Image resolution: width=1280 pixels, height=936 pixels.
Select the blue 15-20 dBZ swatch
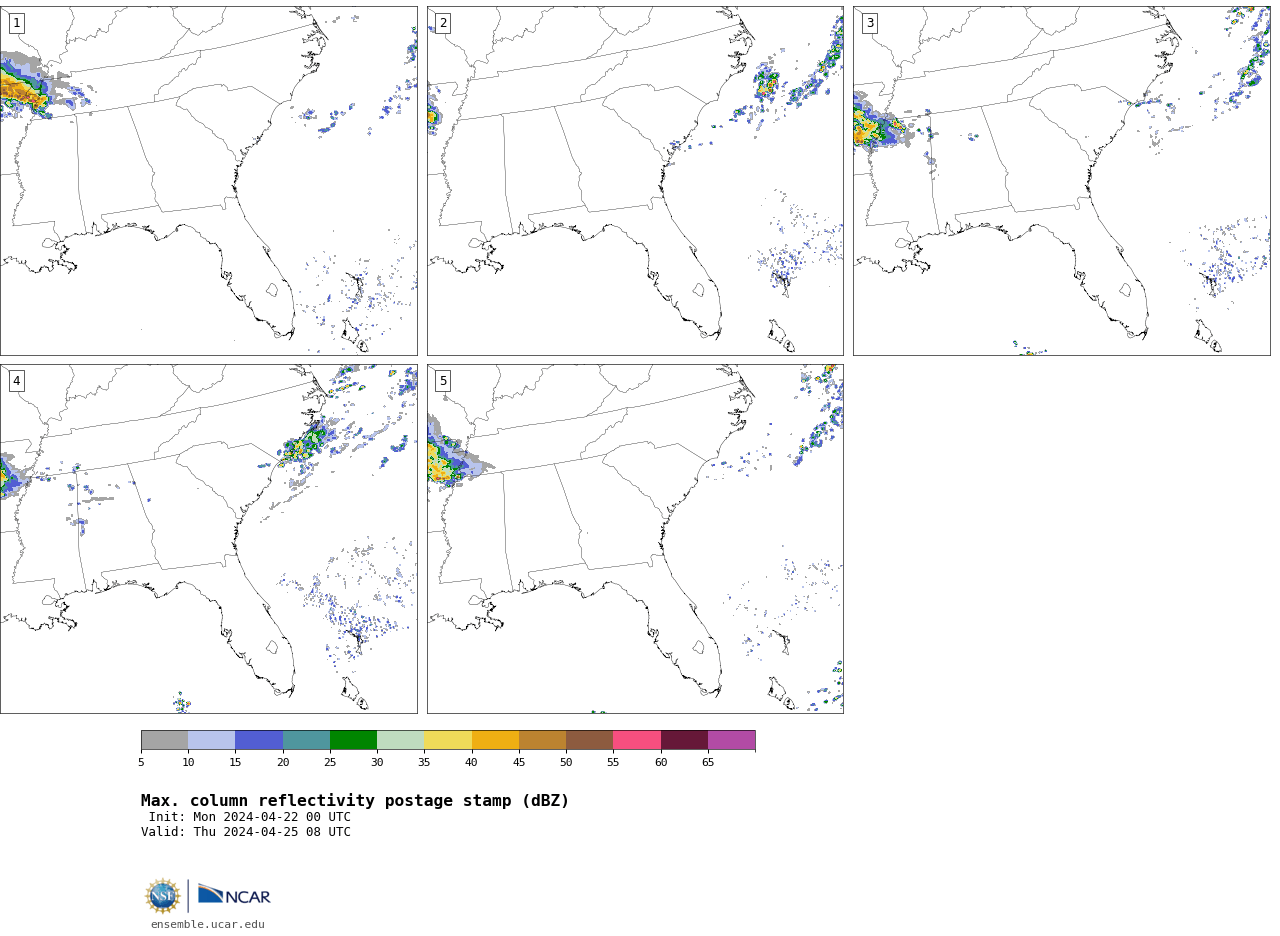(259, 740)
